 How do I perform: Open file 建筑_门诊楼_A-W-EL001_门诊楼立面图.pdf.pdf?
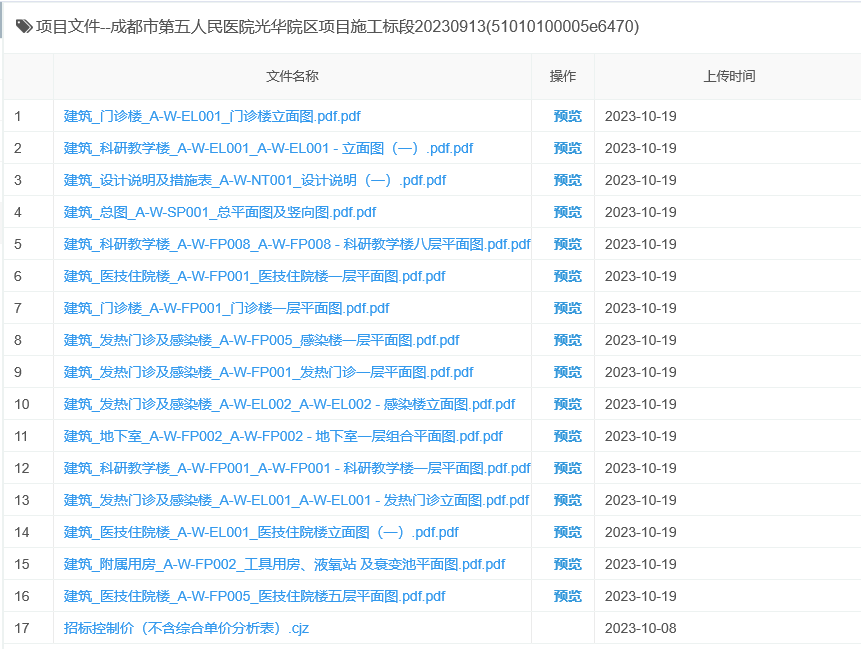[x=212, y=116]
